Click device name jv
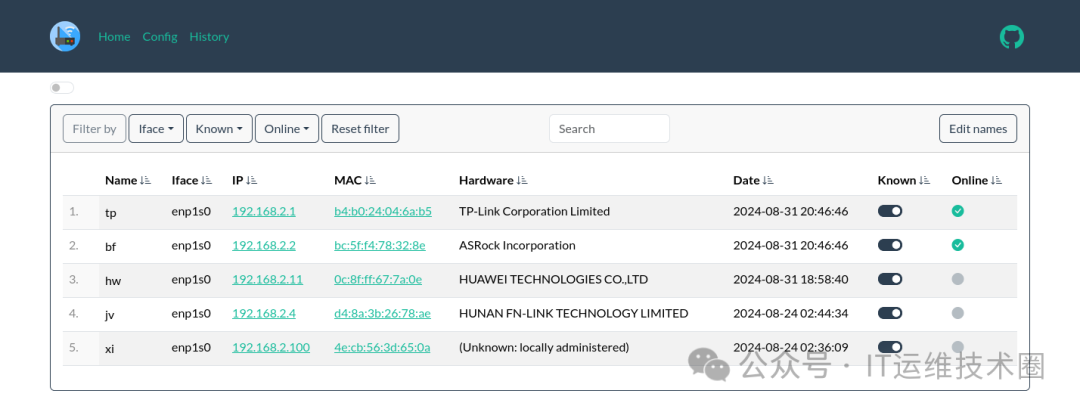This screenshot has height=409, width=1080. tap(110, 314)
